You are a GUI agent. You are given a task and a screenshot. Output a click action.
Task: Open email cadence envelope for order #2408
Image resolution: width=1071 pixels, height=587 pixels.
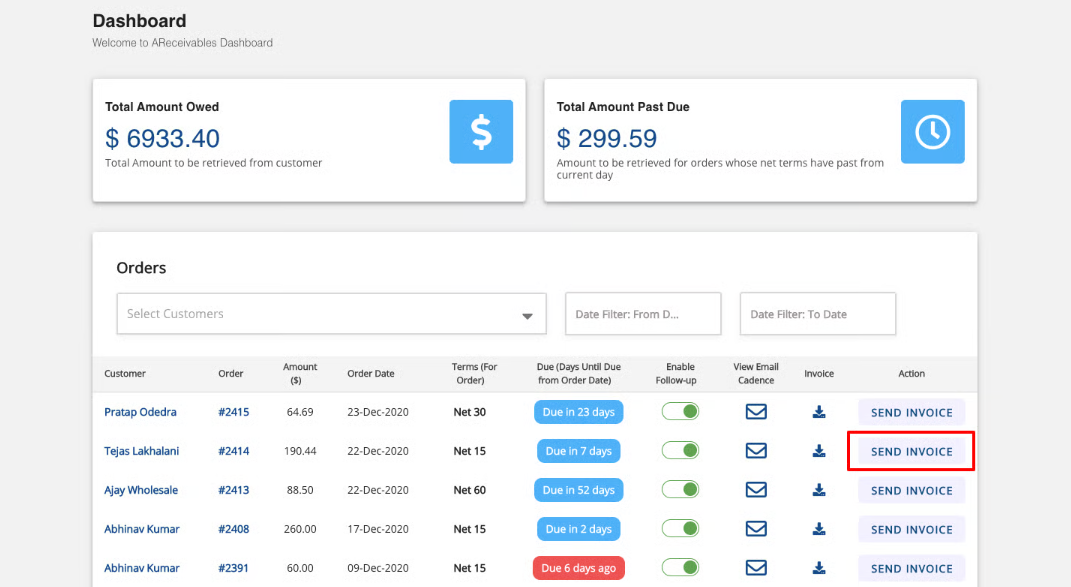[x=756, y=529]
